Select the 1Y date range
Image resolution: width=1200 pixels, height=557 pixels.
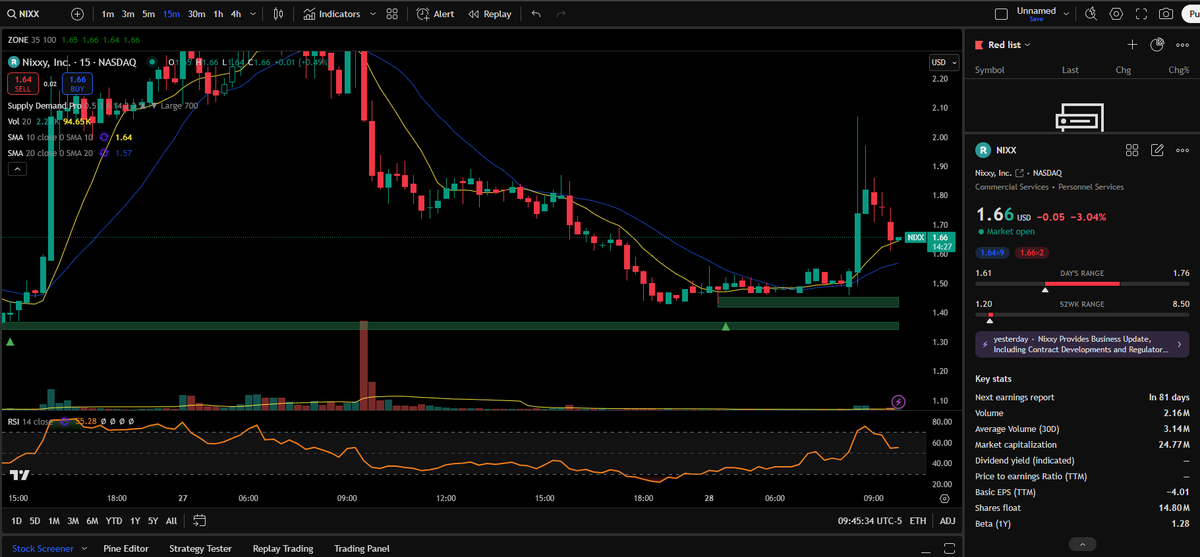135,521
